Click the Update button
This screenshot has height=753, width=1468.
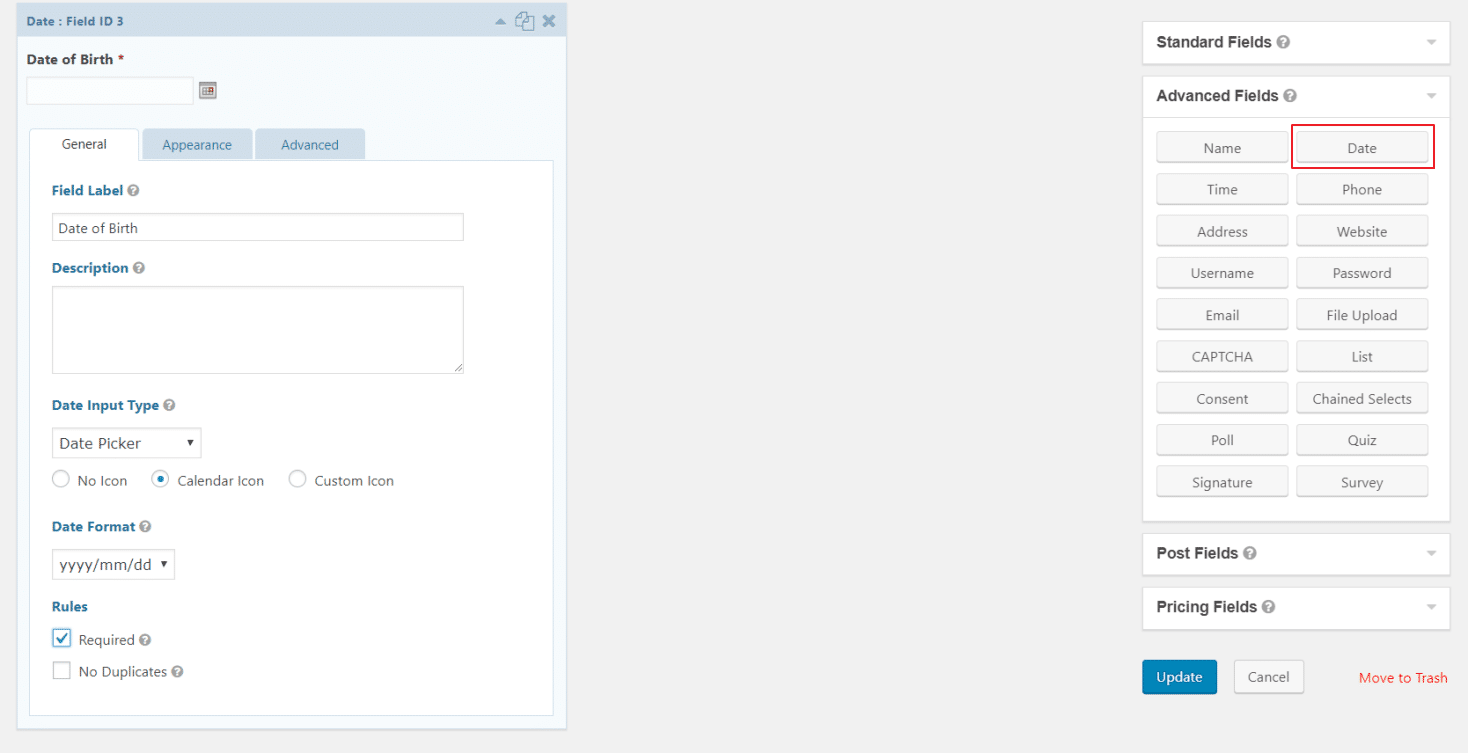pyautogui.click(x=1179, y=677)
